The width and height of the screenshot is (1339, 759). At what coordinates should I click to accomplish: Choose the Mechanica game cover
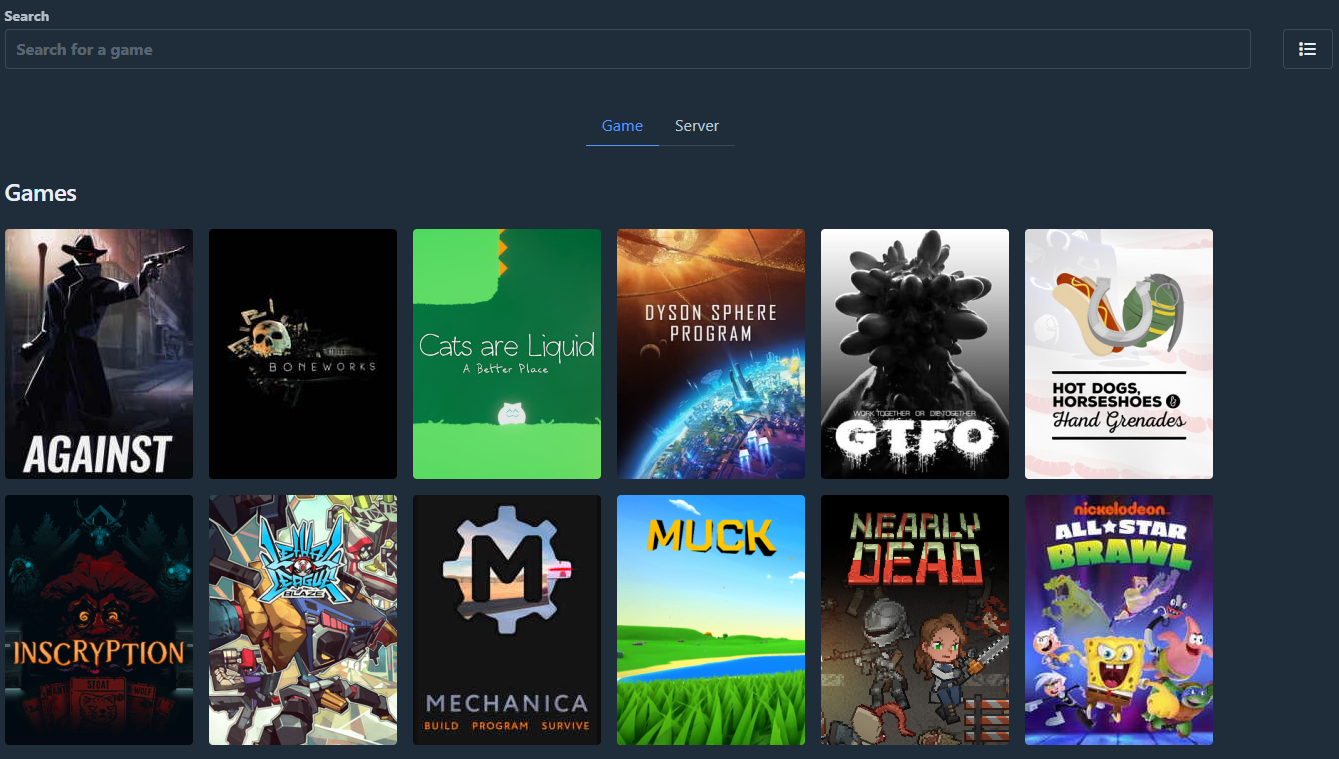507,620
